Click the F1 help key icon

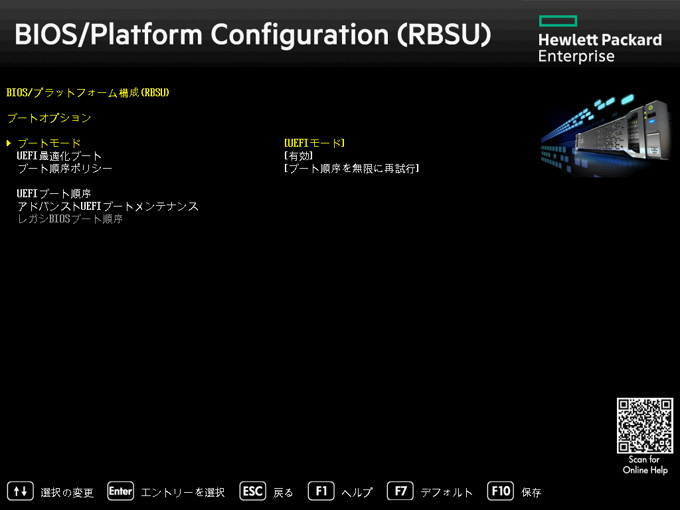(321, 491)
